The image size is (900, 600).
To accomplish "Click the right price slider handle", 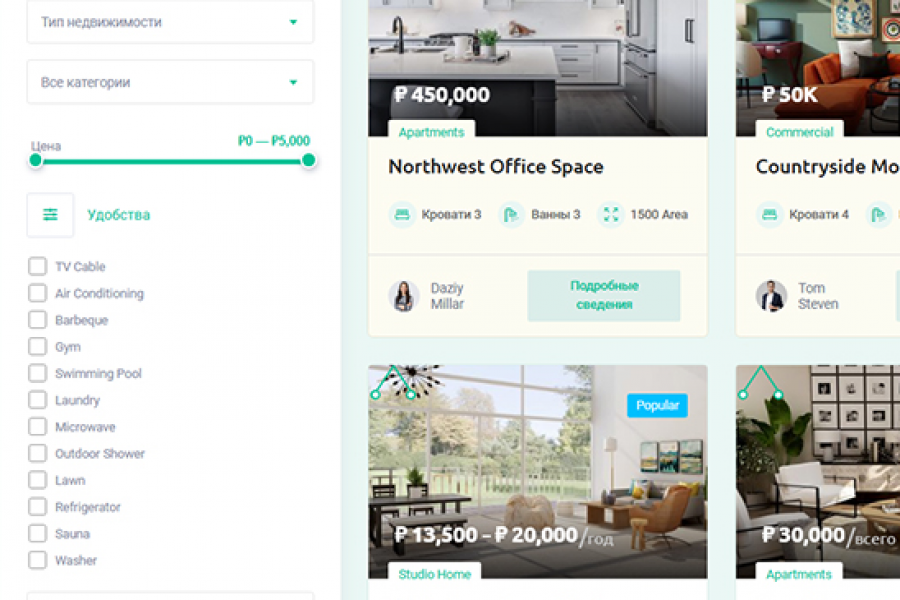I will [308, 160].
